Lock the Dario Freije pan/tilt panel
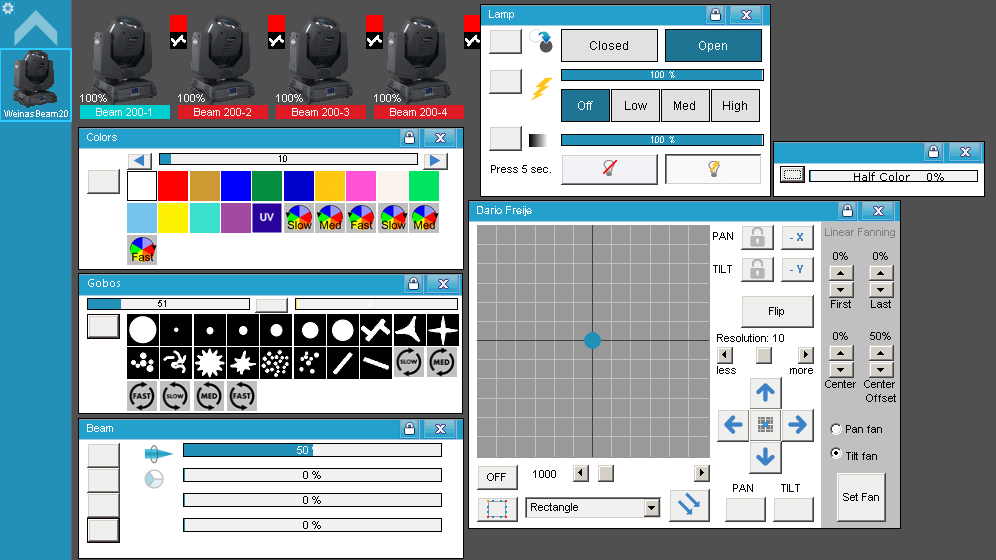This screenshot has height=560, width=996. point(847,211)
